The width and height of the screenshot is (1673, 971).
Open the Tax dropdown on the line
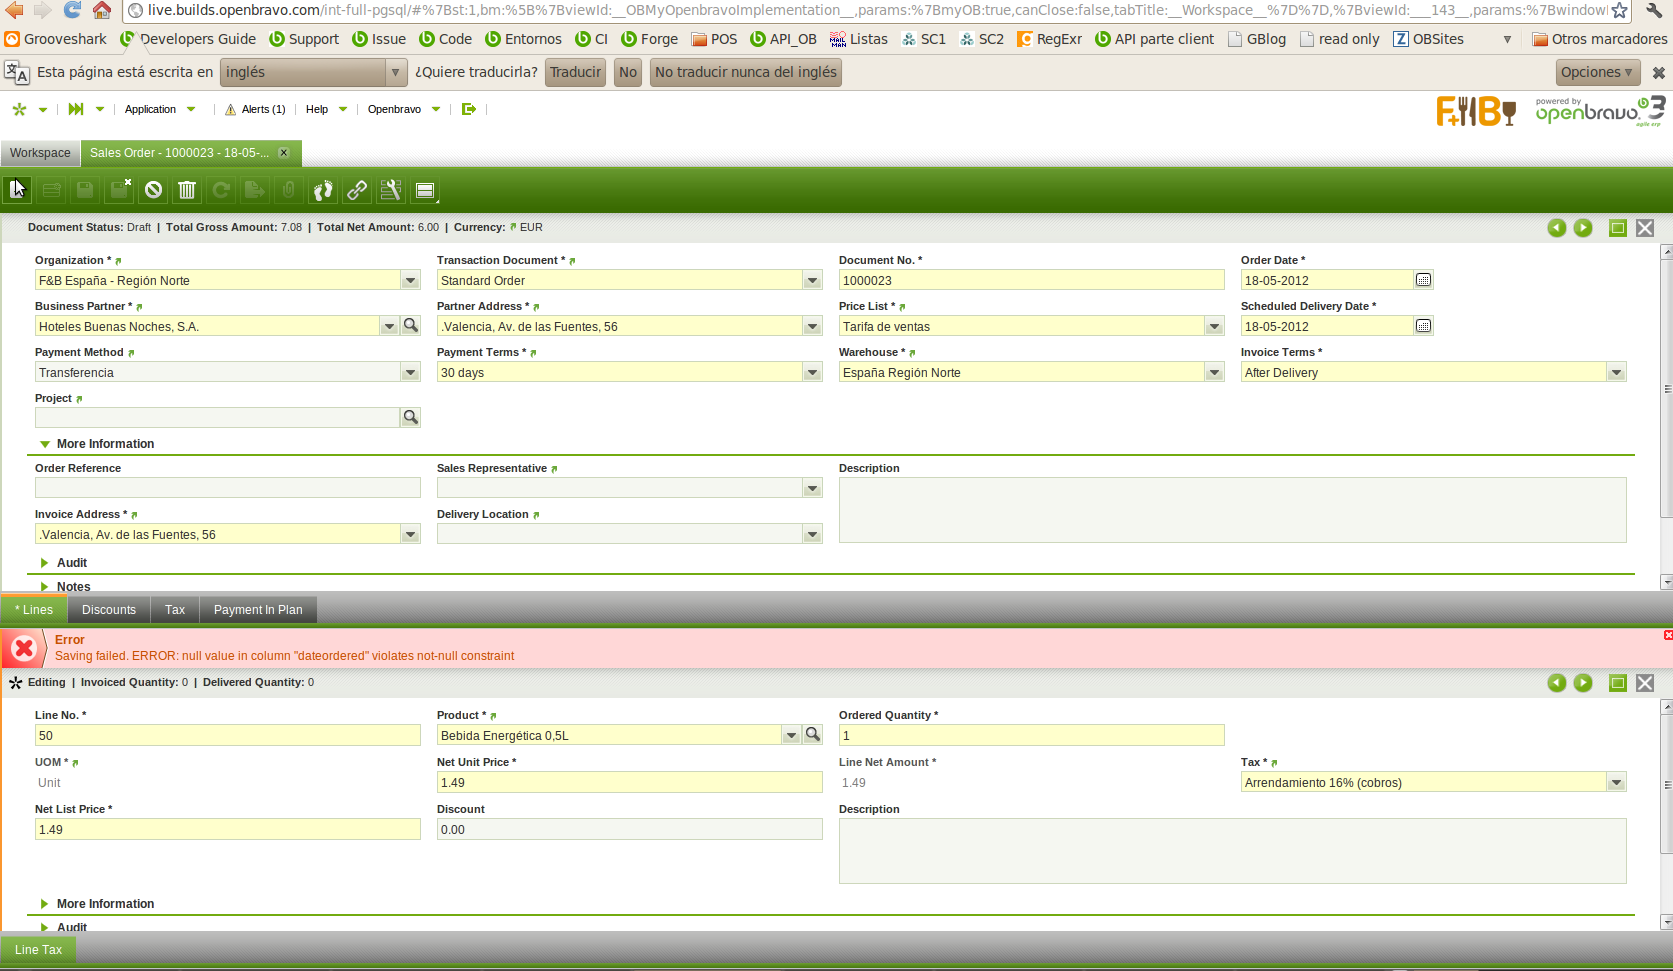click(x=1616, y=783)
